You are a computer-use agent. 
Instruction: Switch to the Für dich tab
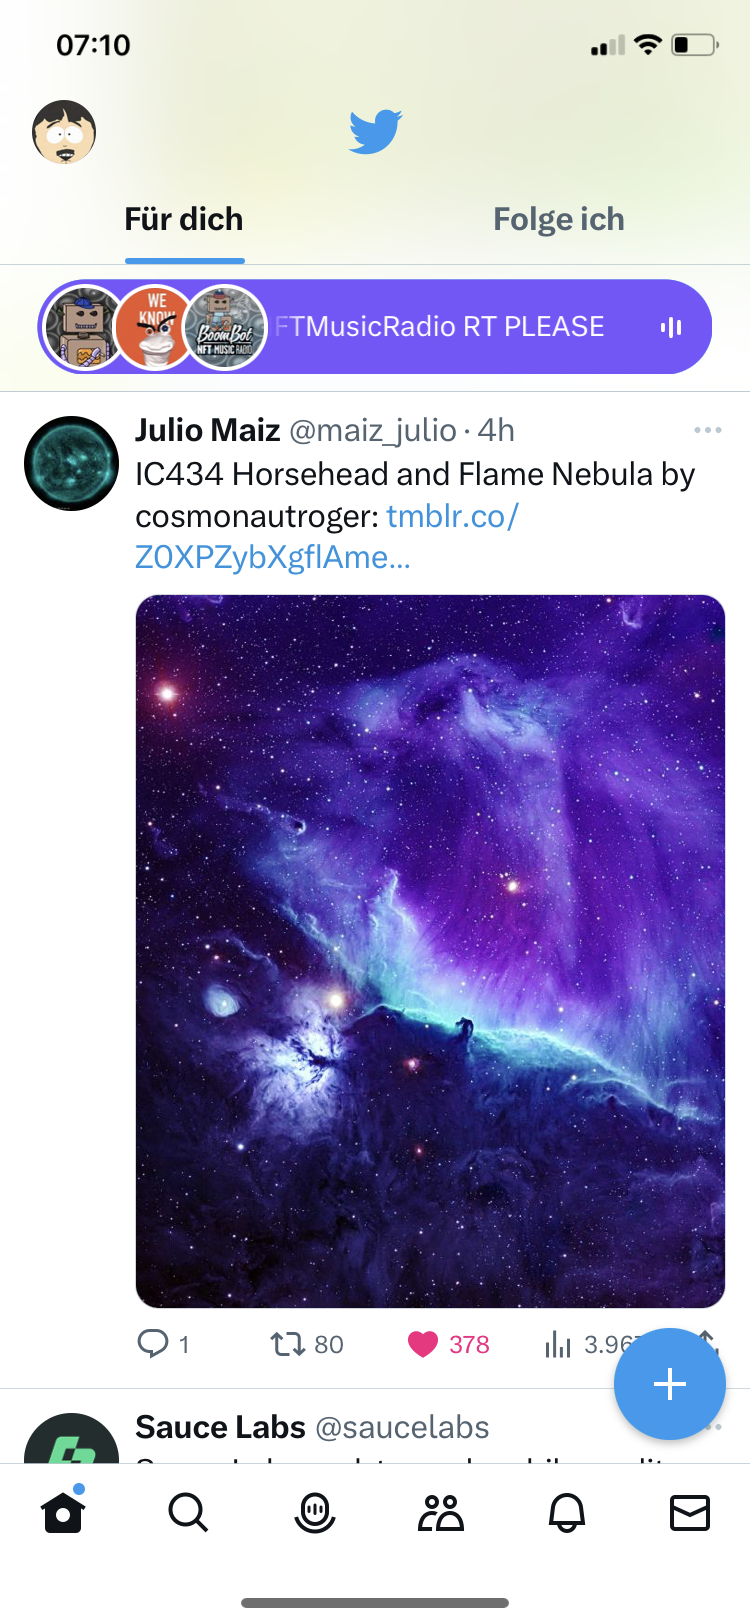pyautogui.click(x=184, y=220)
